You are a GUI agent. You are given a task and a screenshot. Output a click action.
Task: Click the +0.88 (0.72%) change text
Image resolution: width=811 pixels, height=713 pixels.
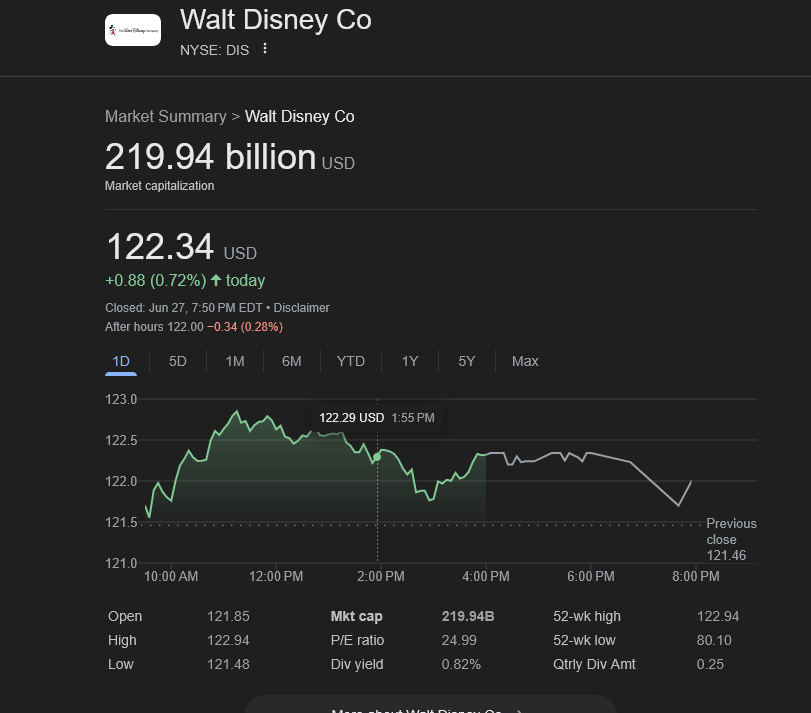(156, 280)
